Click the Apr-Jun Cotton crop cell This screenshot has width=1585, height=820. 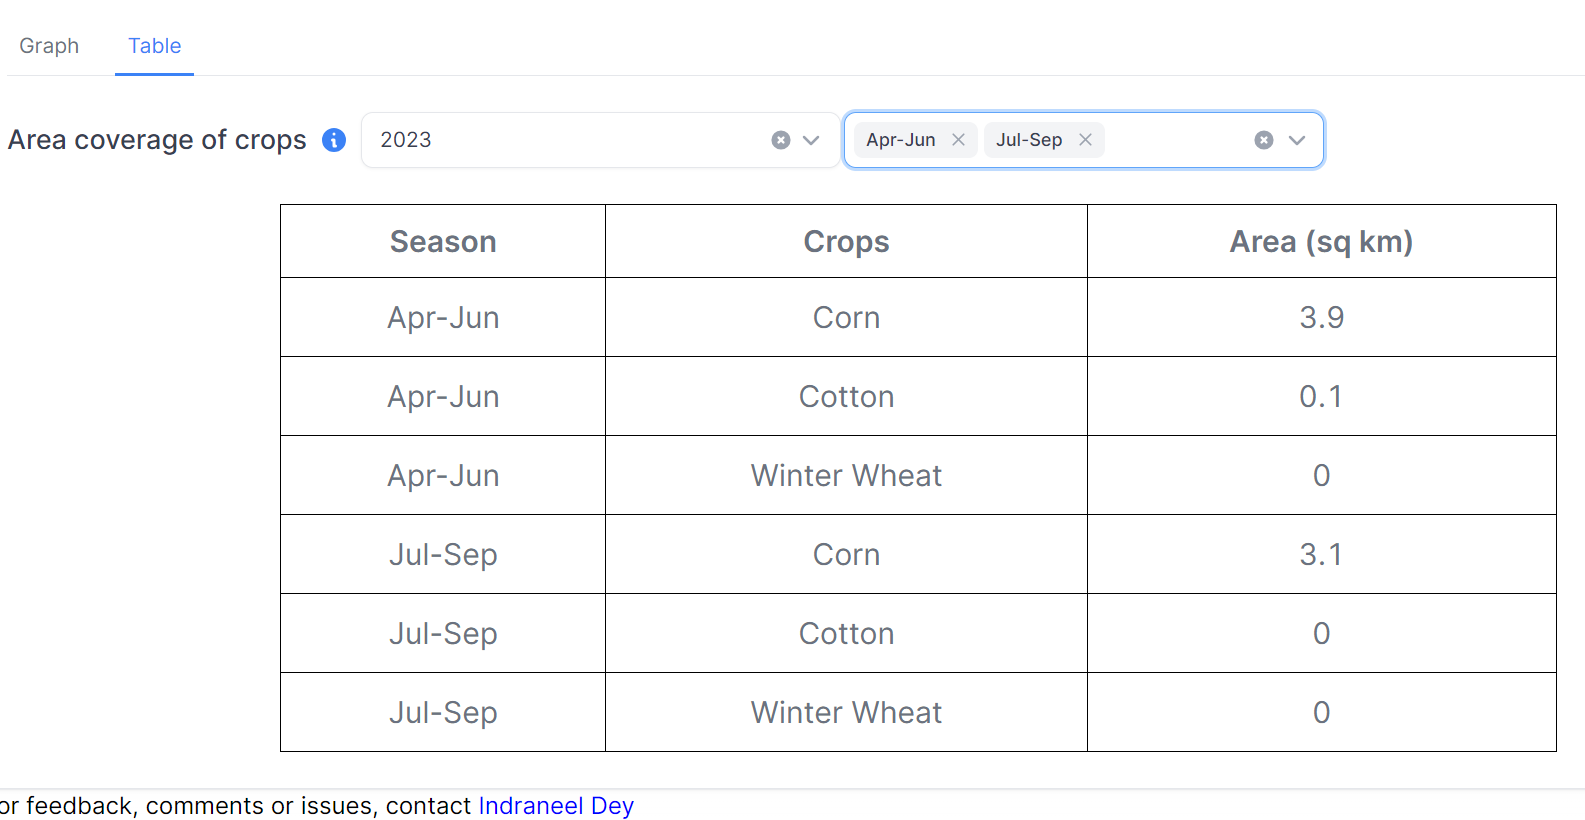tap(846, 397)
